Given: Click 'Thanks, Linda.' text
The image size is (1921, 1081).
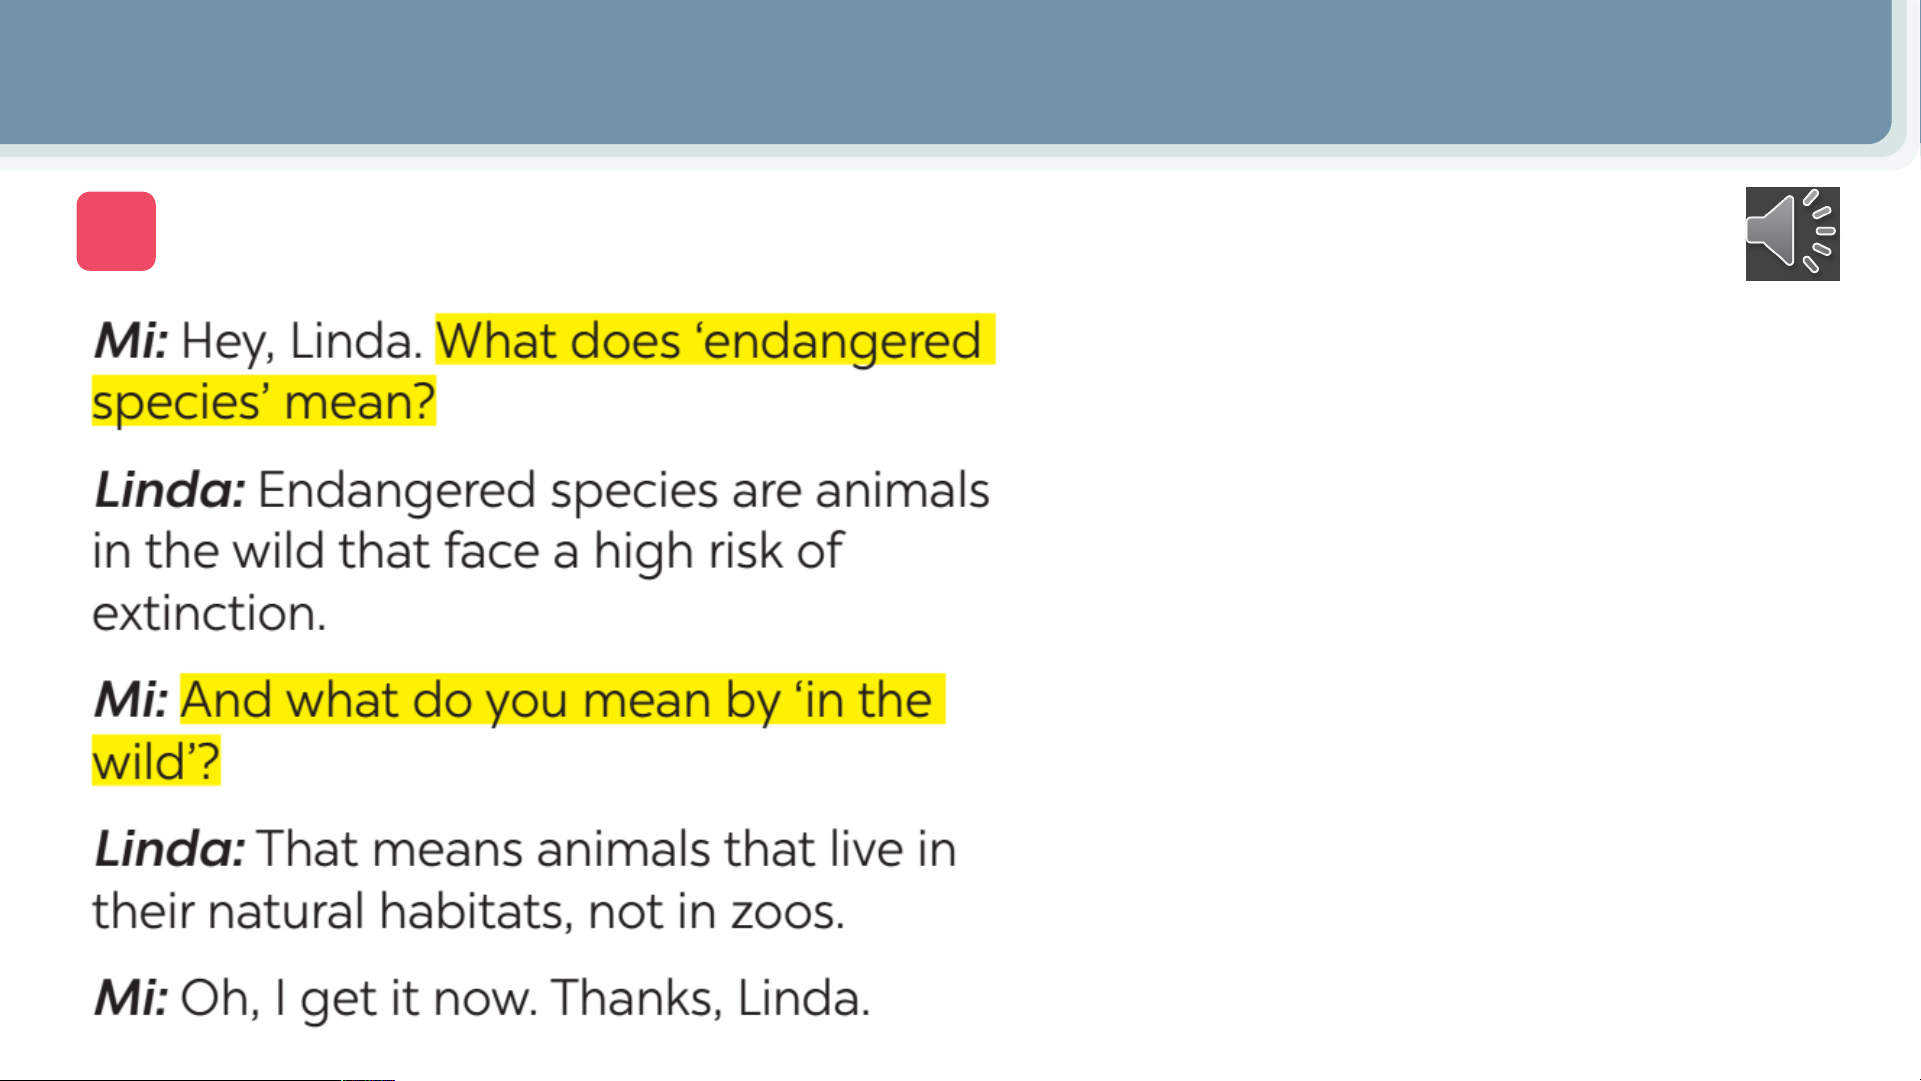Looking at the screenshot, I should coord(711,998).
